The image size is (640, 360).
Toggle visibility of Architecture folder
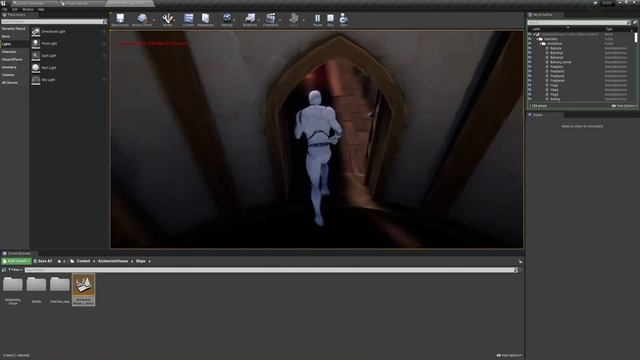click(530, 43)
